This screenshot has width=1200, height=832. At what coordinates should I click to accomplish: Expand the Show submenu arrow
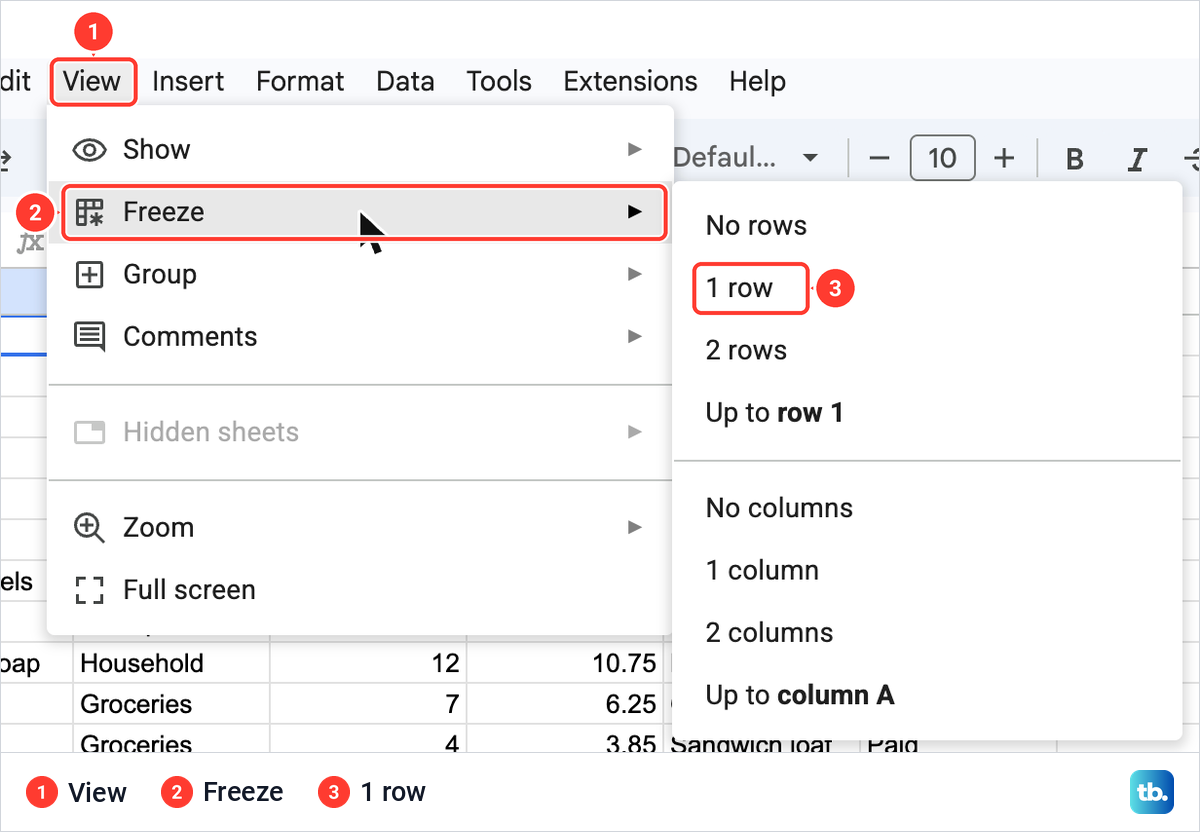pyautogui.click(x=634, y=149)
